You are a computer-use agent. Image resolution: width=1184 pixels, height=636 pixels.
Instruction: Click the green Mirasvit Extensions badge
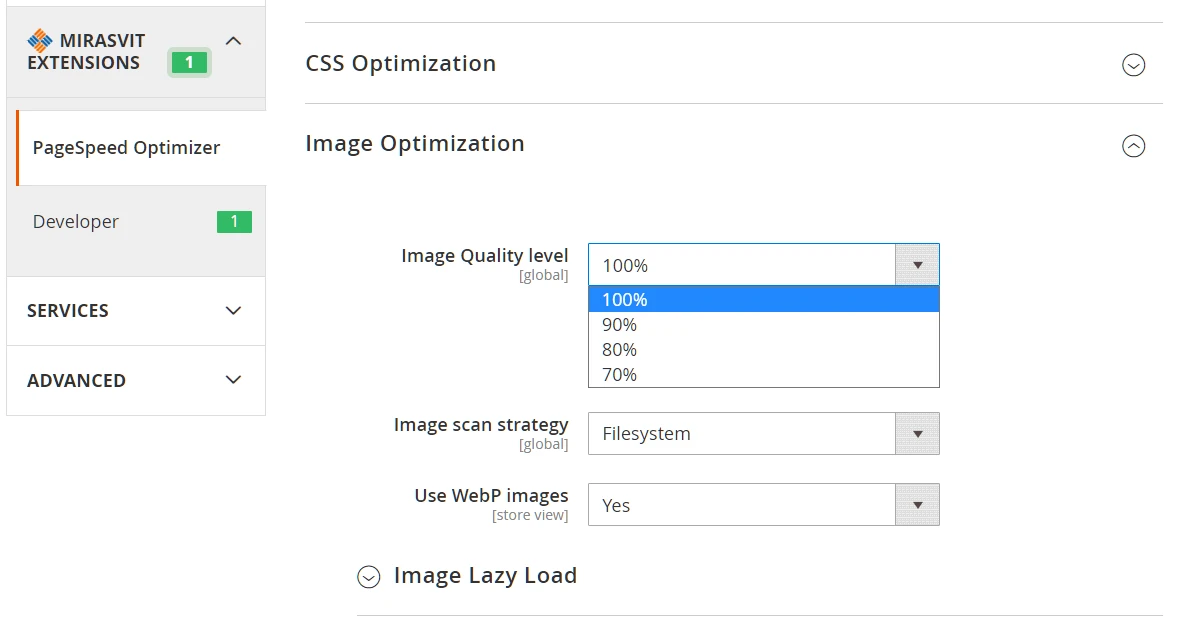click(x=189, y=63)
